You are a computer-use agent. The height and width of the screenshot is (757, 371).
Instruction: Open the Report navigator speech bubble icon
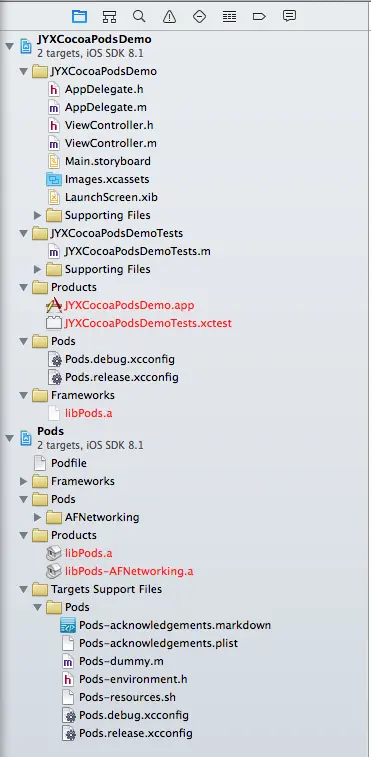tap(289, 16)
